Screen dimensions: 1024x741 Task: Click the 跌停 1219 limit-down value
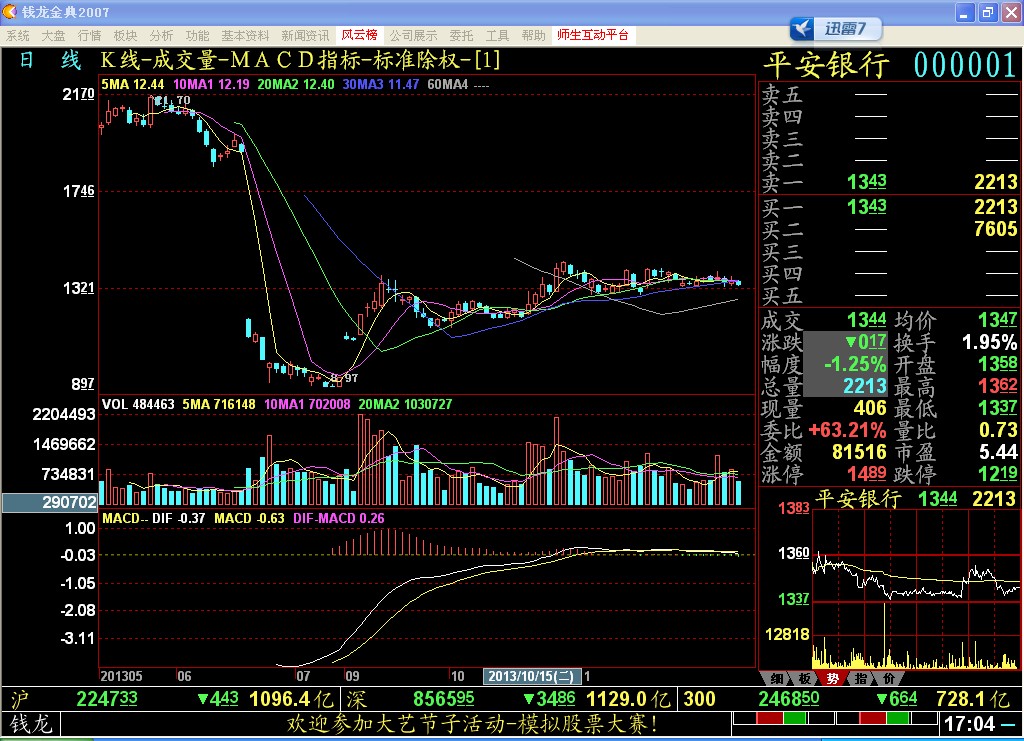(x=998, y=473)
